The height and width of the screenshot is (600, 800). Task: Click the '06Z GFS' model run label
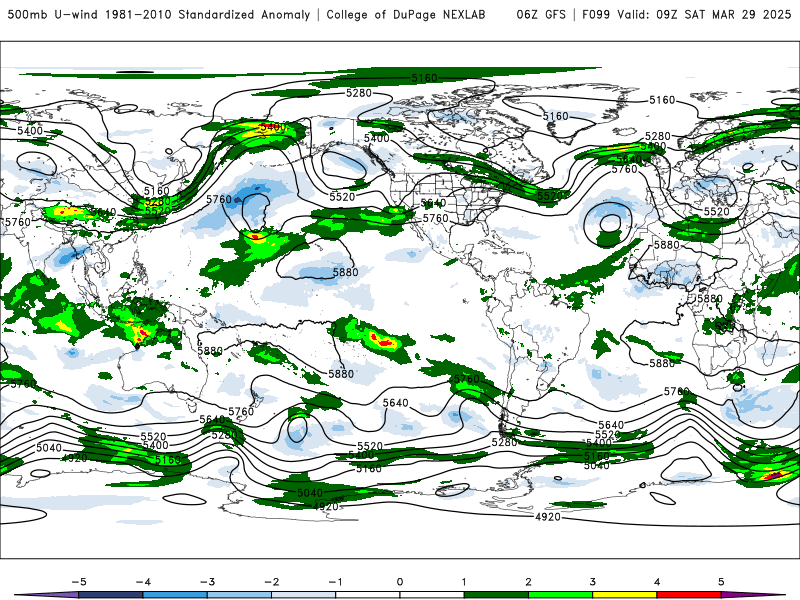click(541, 14)
